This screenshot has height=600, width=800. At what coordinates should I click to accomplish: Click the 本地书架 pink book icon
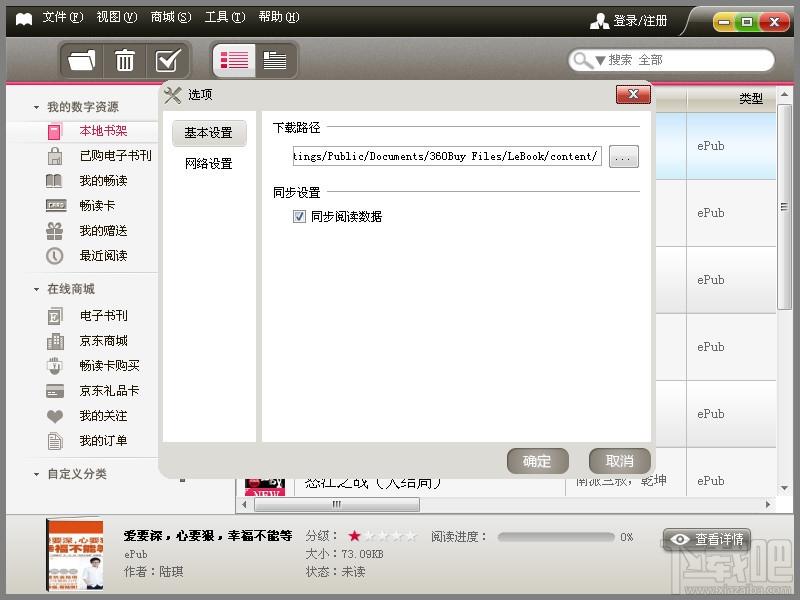pos(54,132)
